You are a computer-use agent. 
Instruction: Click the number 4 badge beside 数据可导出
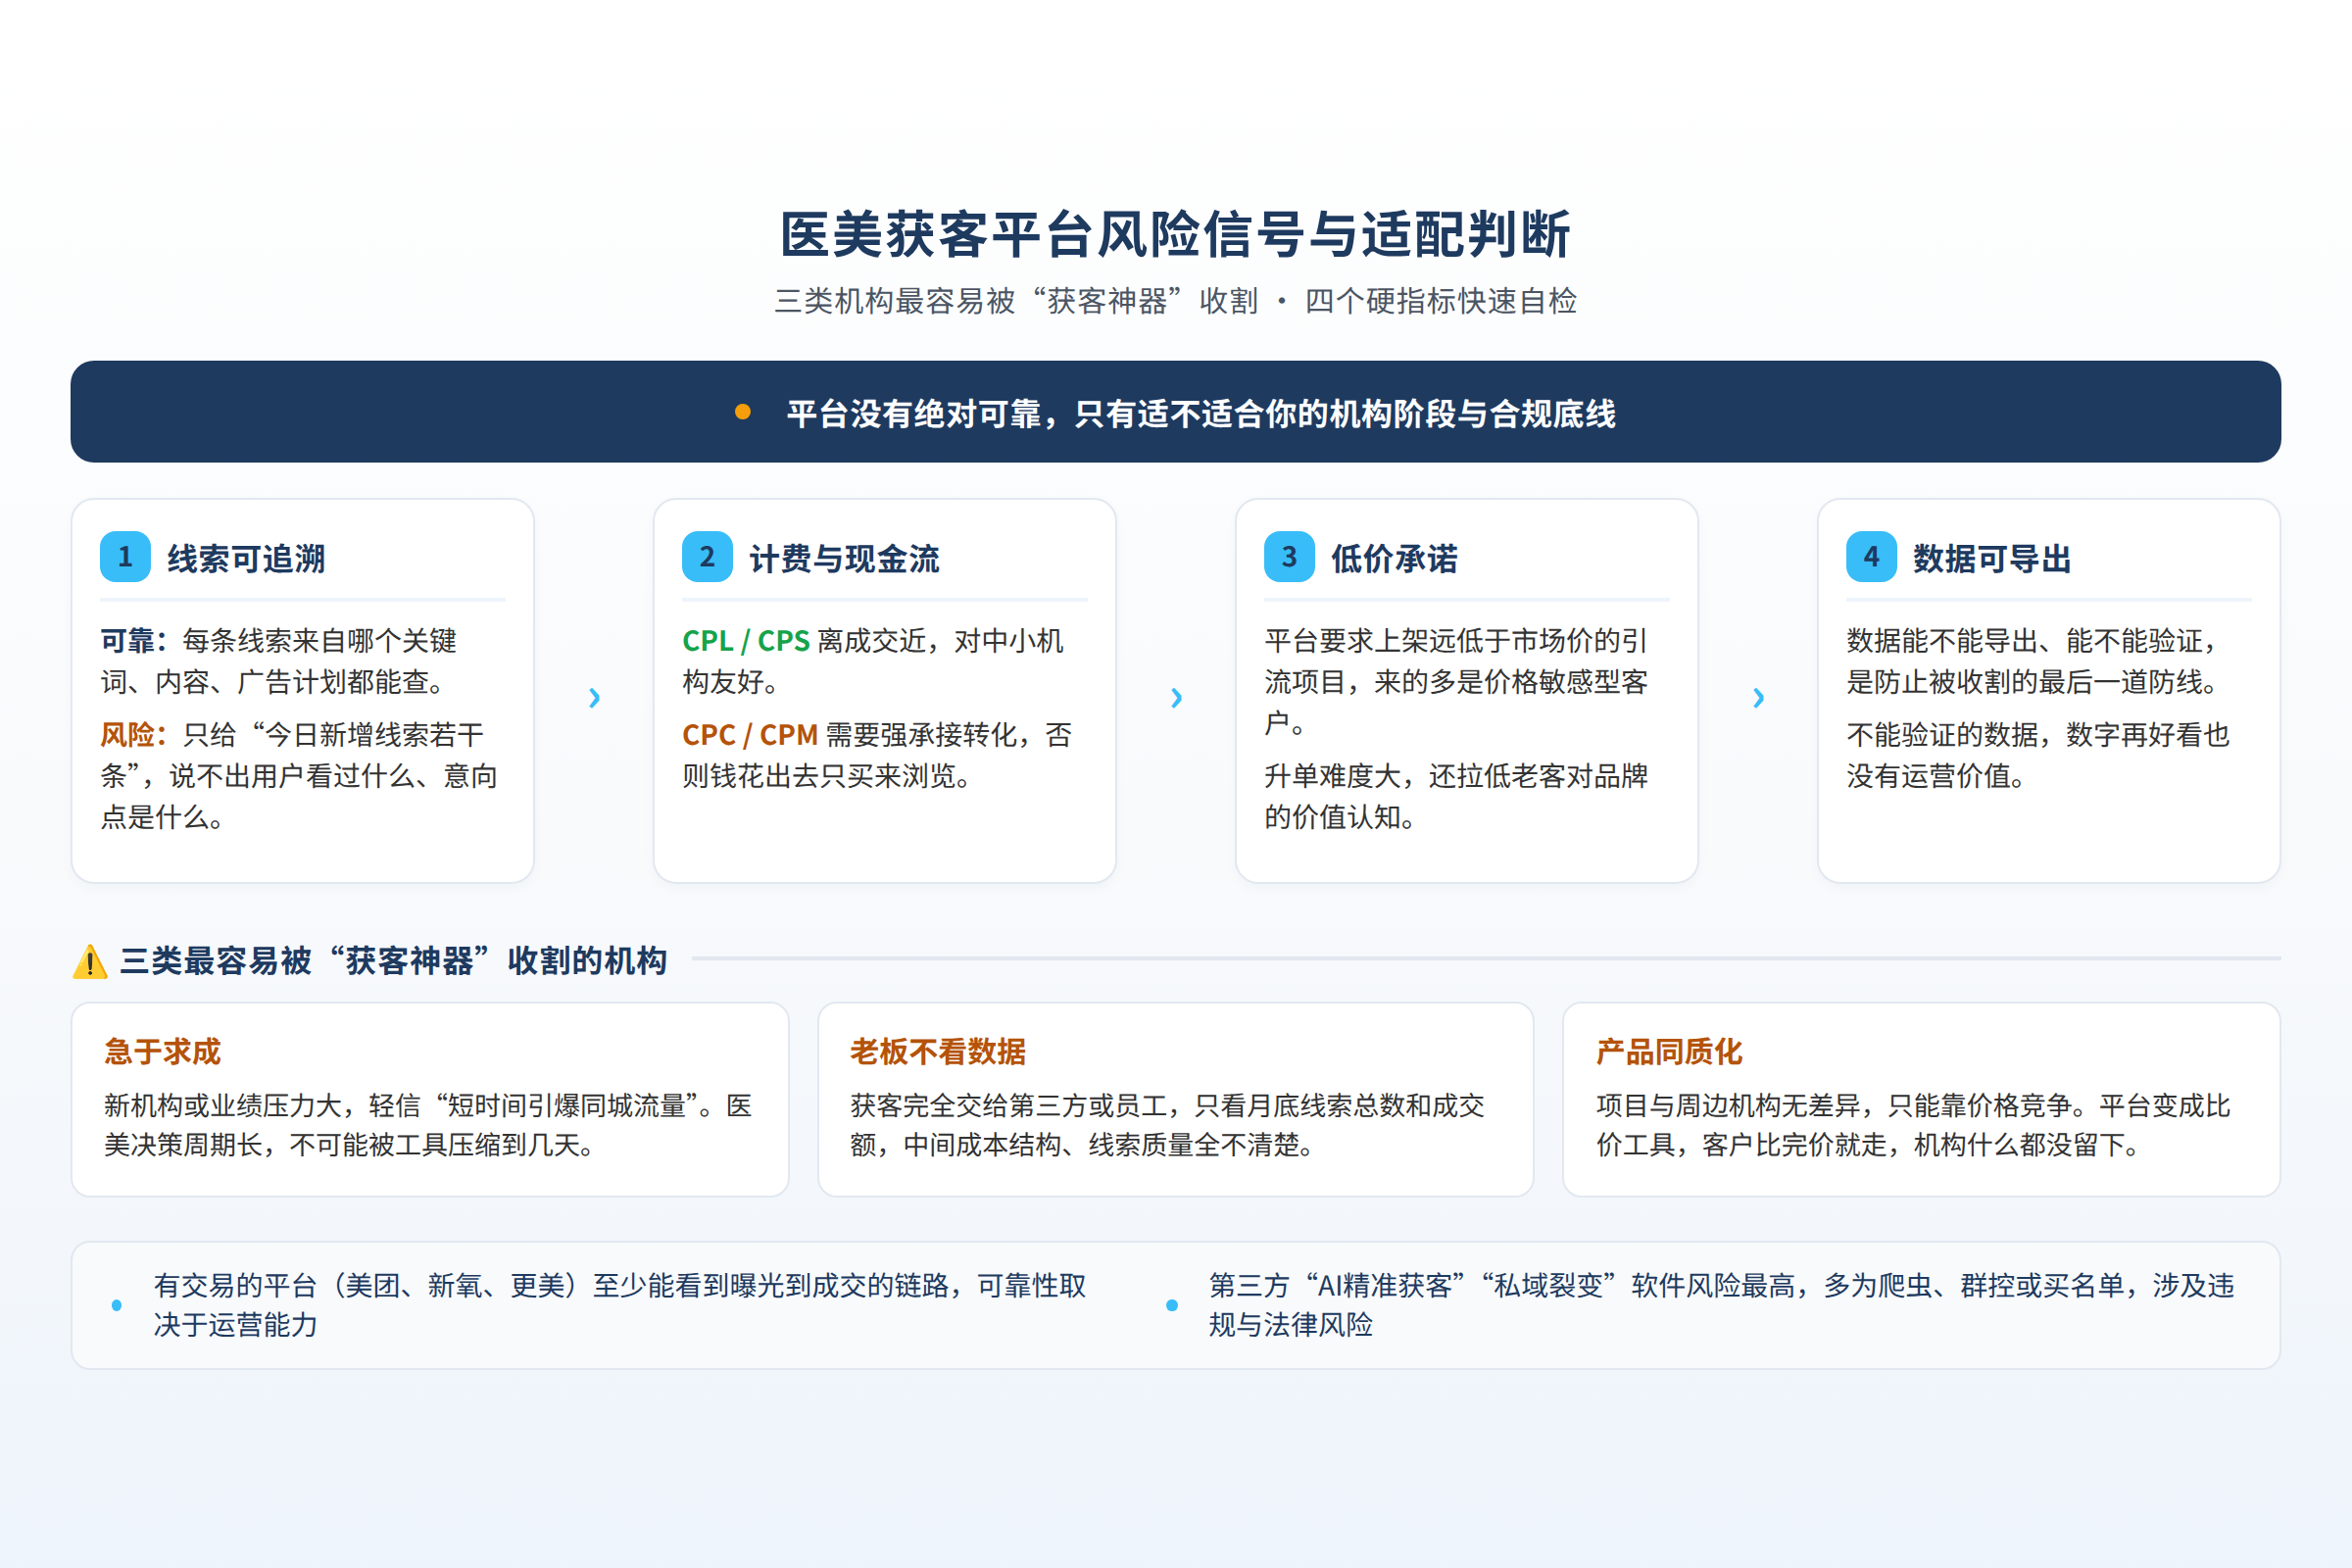click(x=1871, y=557)
